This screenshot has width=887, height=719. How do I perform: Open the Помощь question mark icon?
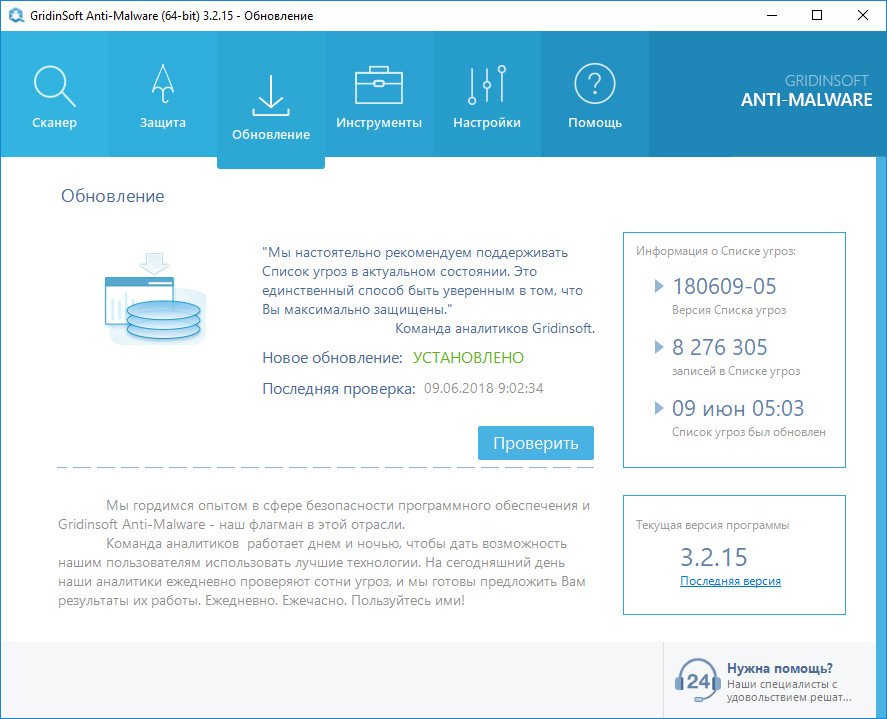(x=595, y=84)
